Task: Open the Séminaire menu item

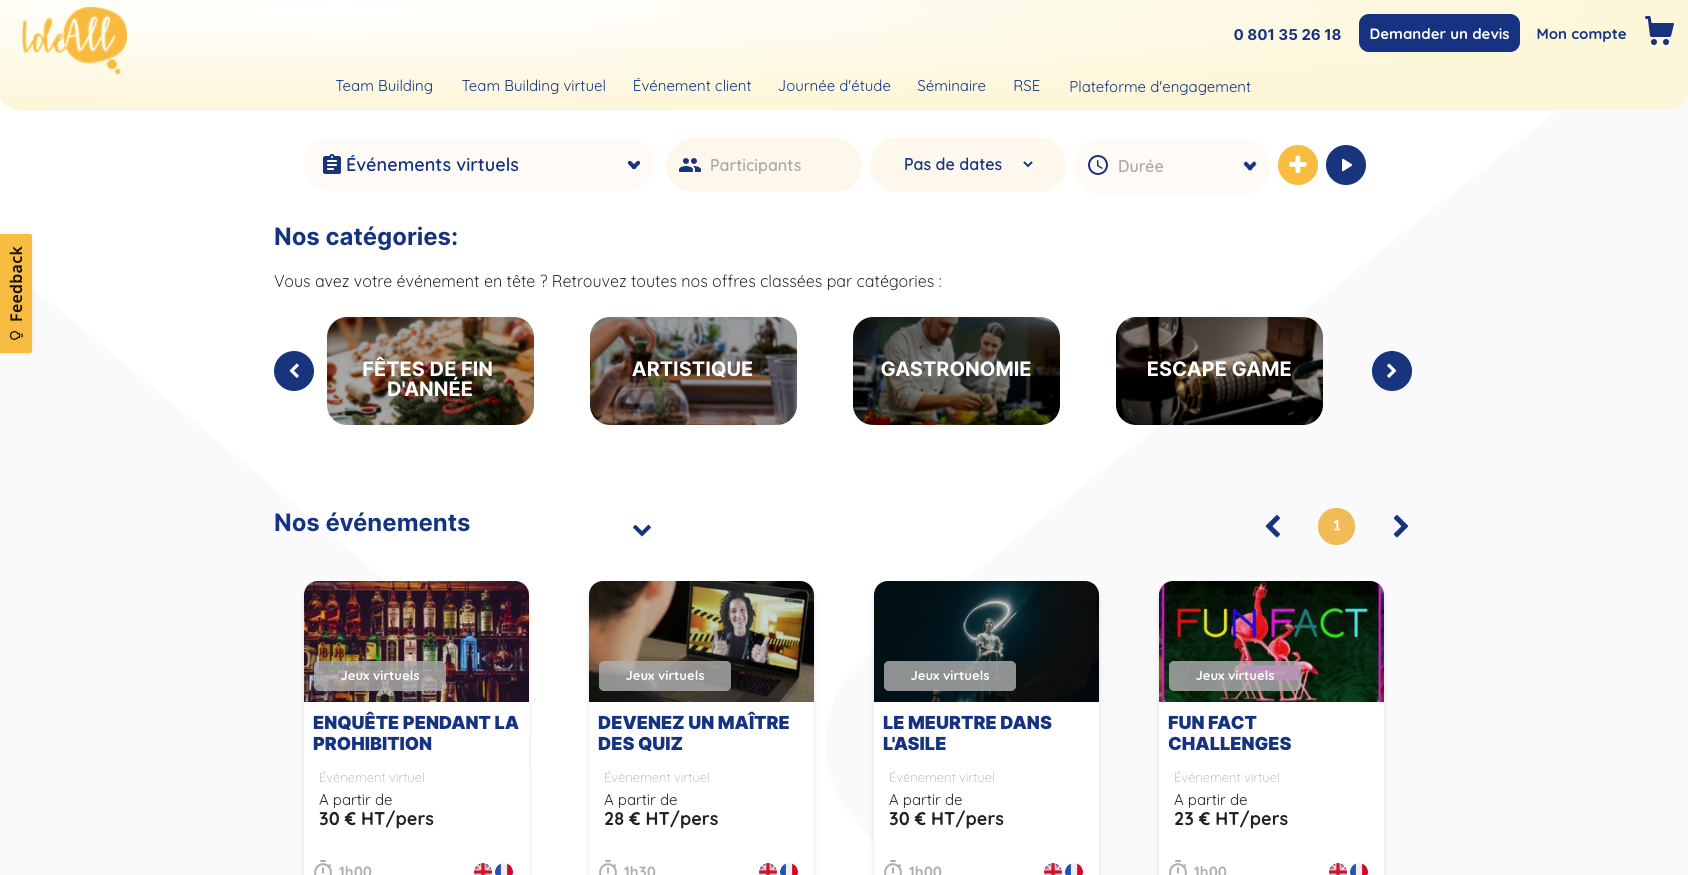Action: coord(950,86)
